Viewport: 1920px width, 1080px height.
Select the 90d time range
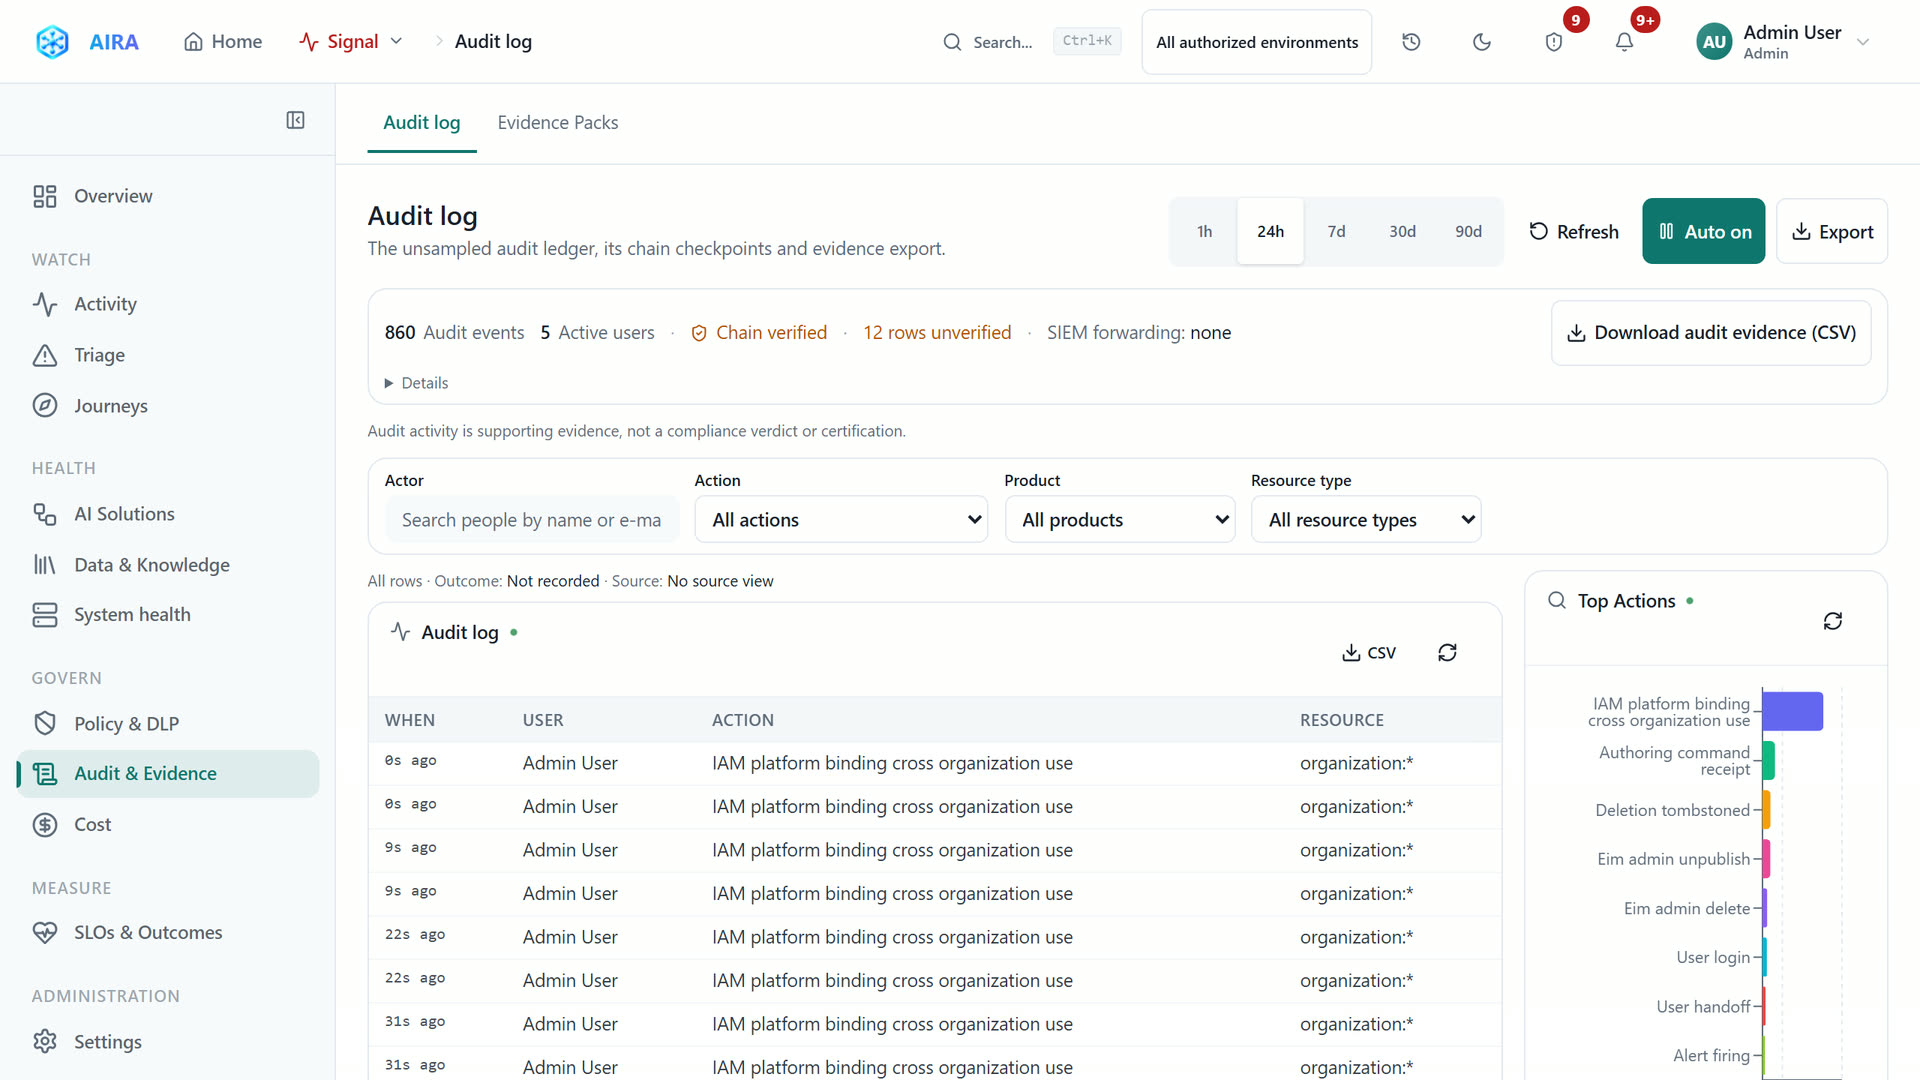pos(1468,231)
